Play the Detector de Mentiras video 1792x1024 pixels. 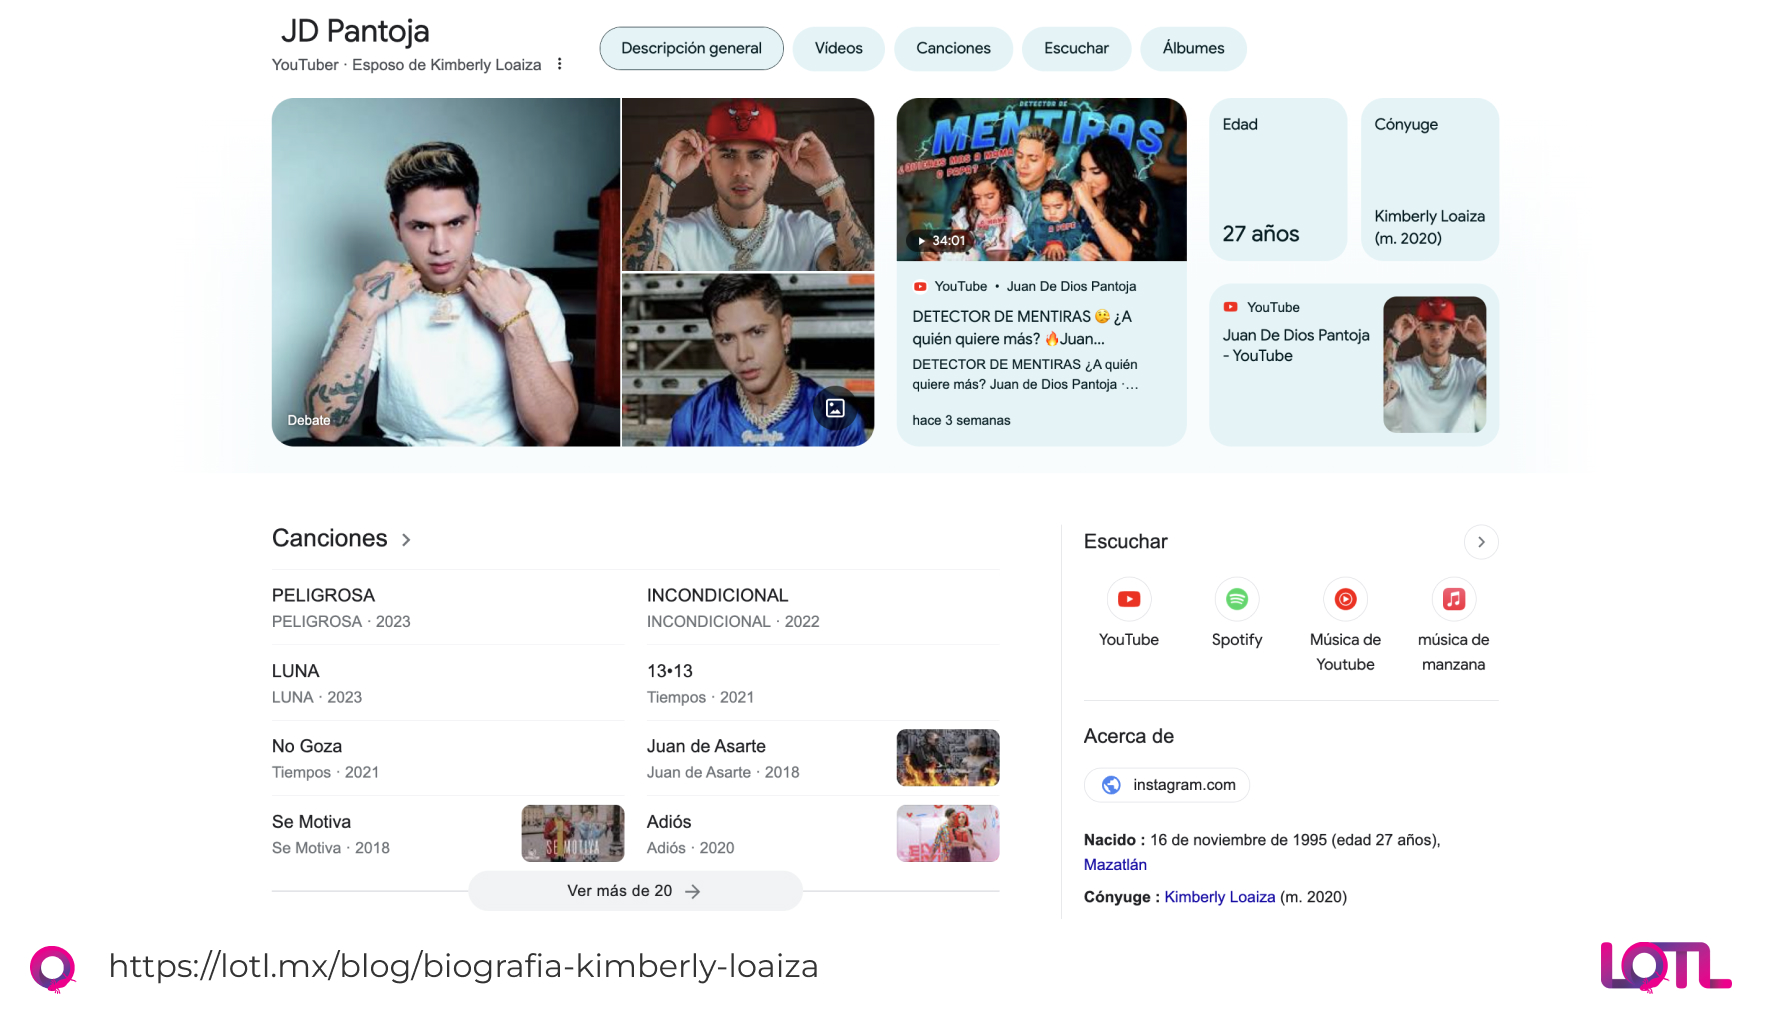coord(1041,180)
